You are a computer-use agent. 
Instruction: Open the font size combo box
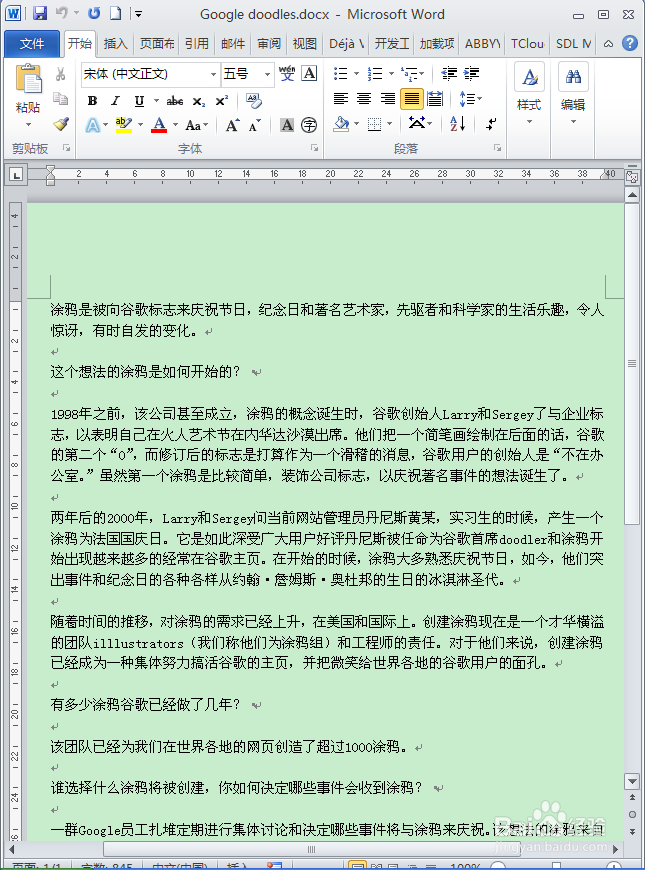coord(246,74)
